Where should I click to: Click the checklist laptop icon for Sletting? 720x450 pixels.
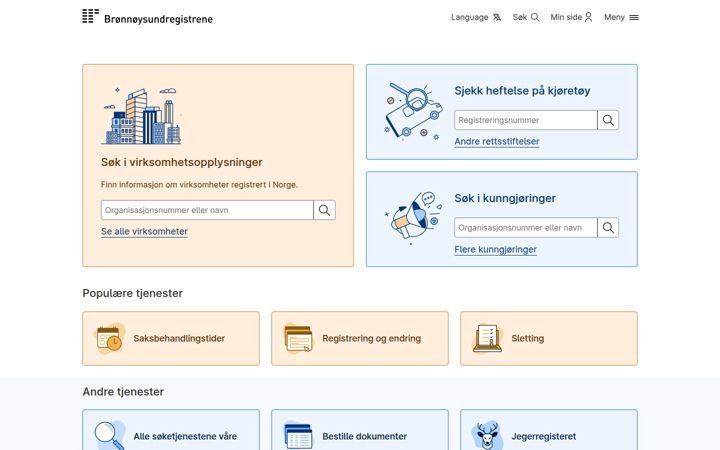click(488, 338)
